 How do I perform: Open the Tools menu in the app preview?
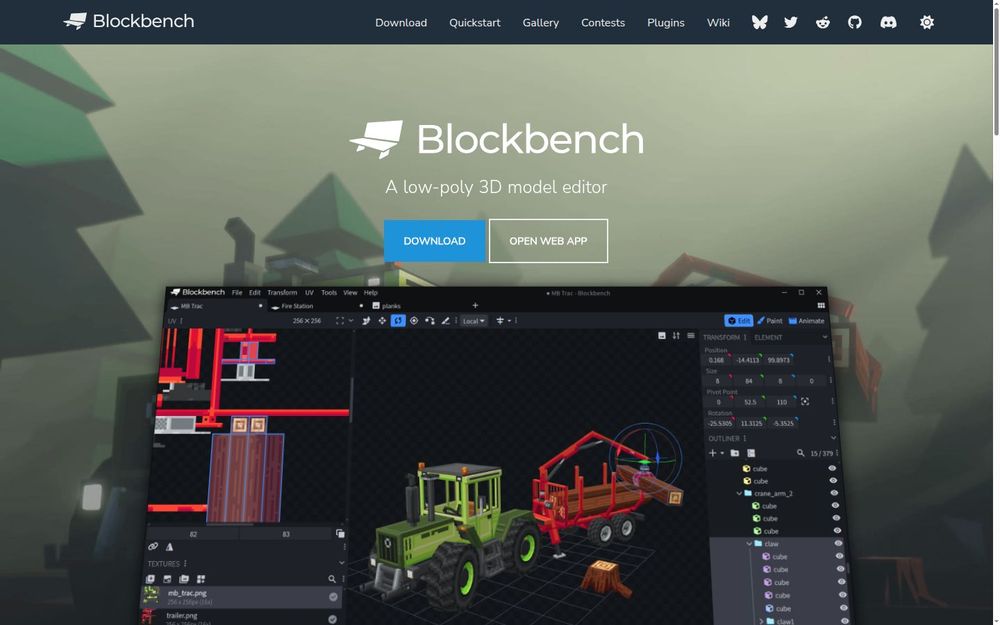[329, 293]
